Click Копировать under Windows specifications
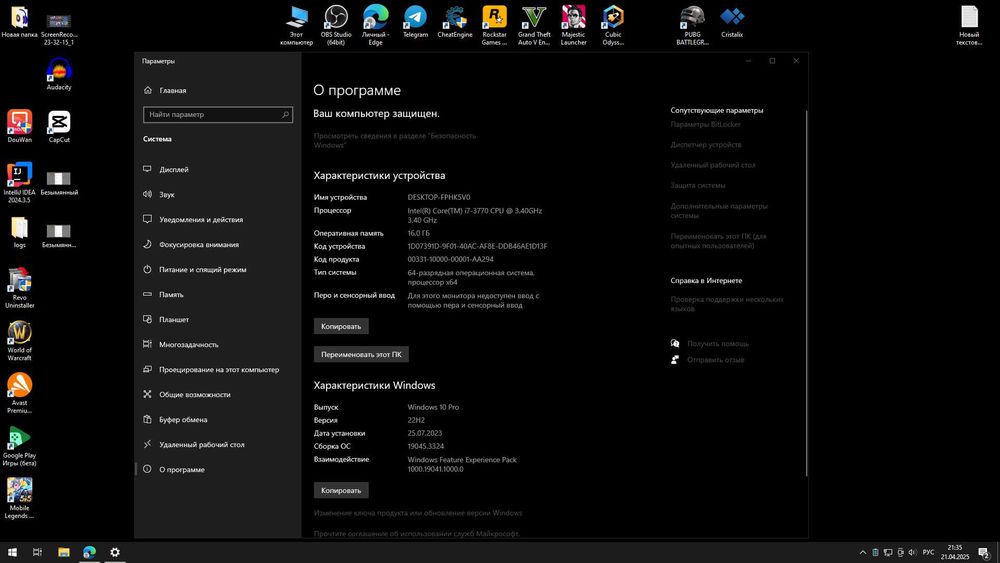Viewport: 1000px width, 563px height. pos(341,490)
